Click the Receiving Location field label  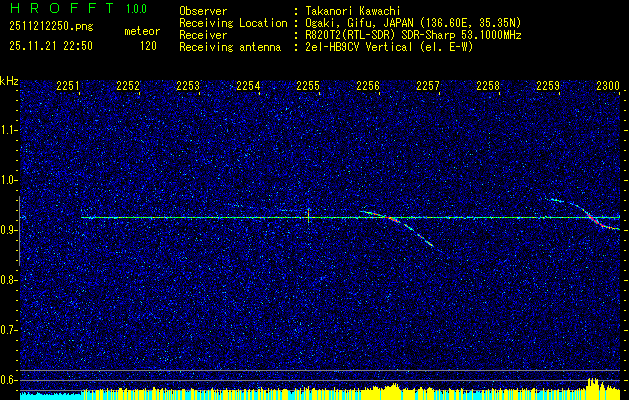233,23
